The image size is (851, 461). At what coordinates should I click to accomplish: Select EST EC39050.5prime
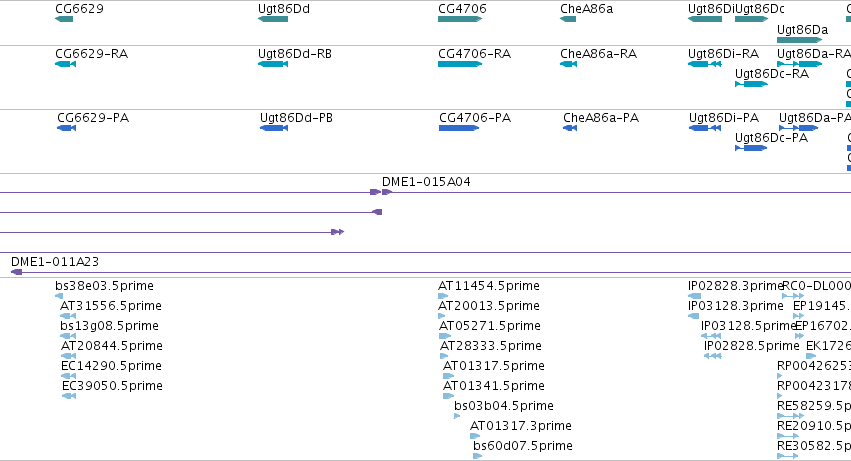click(112, 386)
